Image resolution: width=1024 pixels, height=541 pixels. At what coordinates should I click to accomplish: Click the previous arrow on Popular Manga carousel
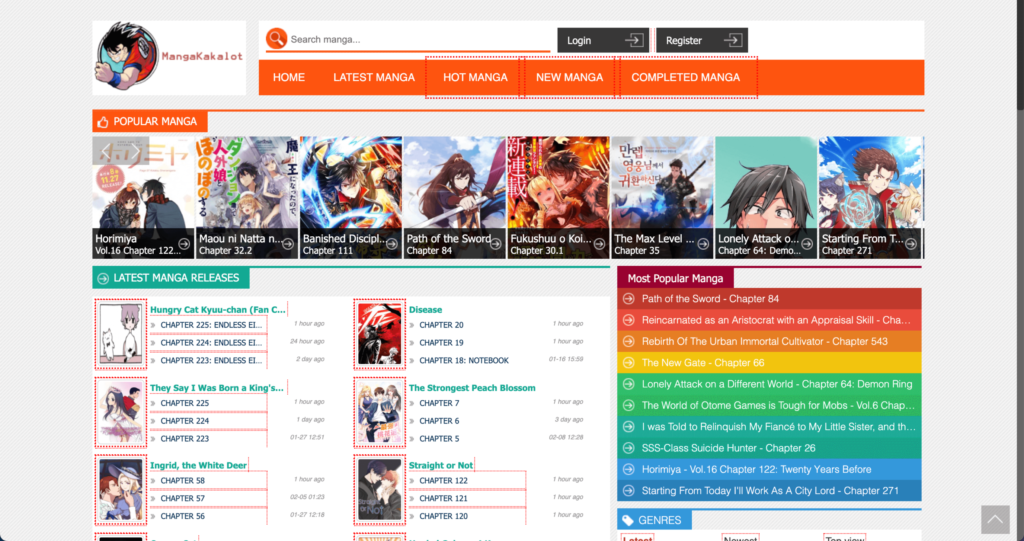point(107,151)
